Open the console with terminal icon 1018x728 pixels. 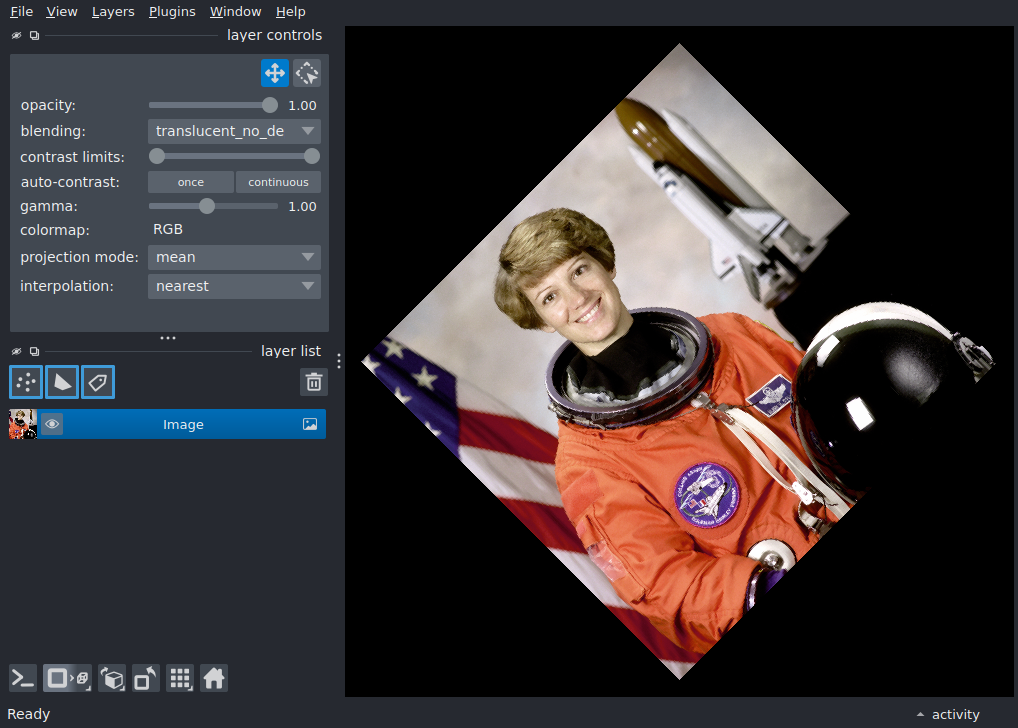point(23,679)
